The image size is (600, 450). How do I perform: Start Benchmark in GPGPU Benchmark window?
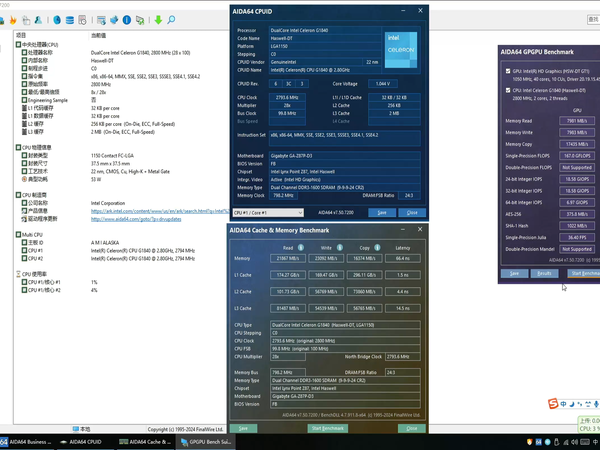click(x=584, y=273)
